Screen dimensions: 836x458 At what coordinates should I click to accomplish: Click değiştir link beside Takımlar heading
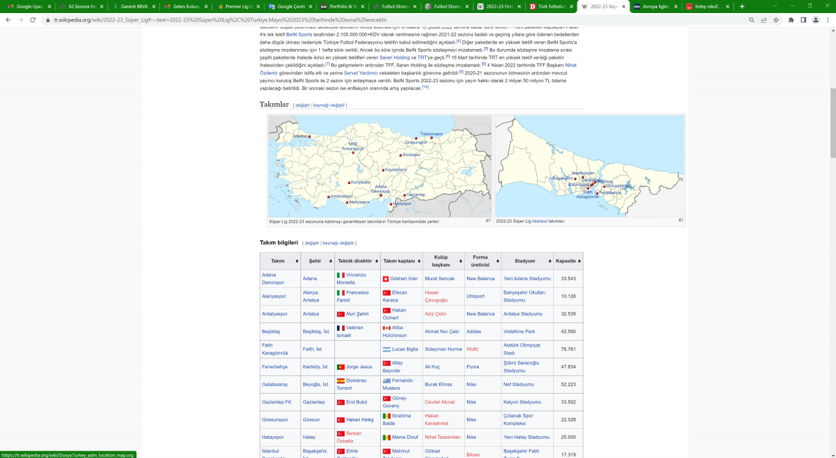click(x=302, y=105)
